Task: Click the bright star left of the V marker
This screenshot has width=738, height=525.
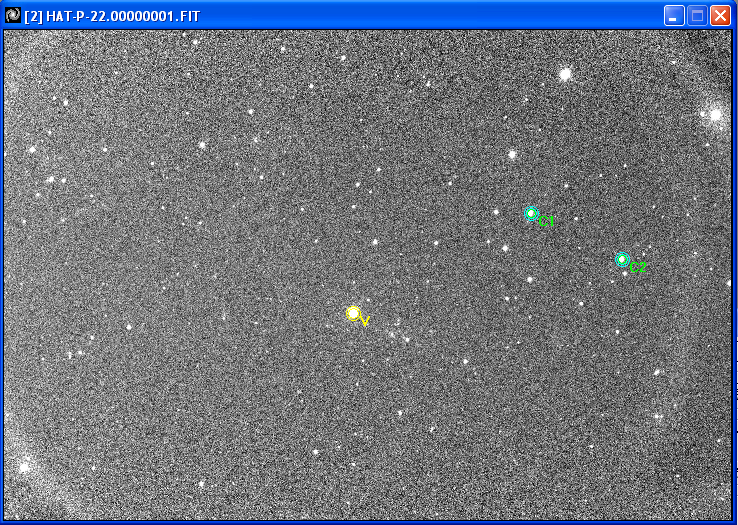Action: 129,326
